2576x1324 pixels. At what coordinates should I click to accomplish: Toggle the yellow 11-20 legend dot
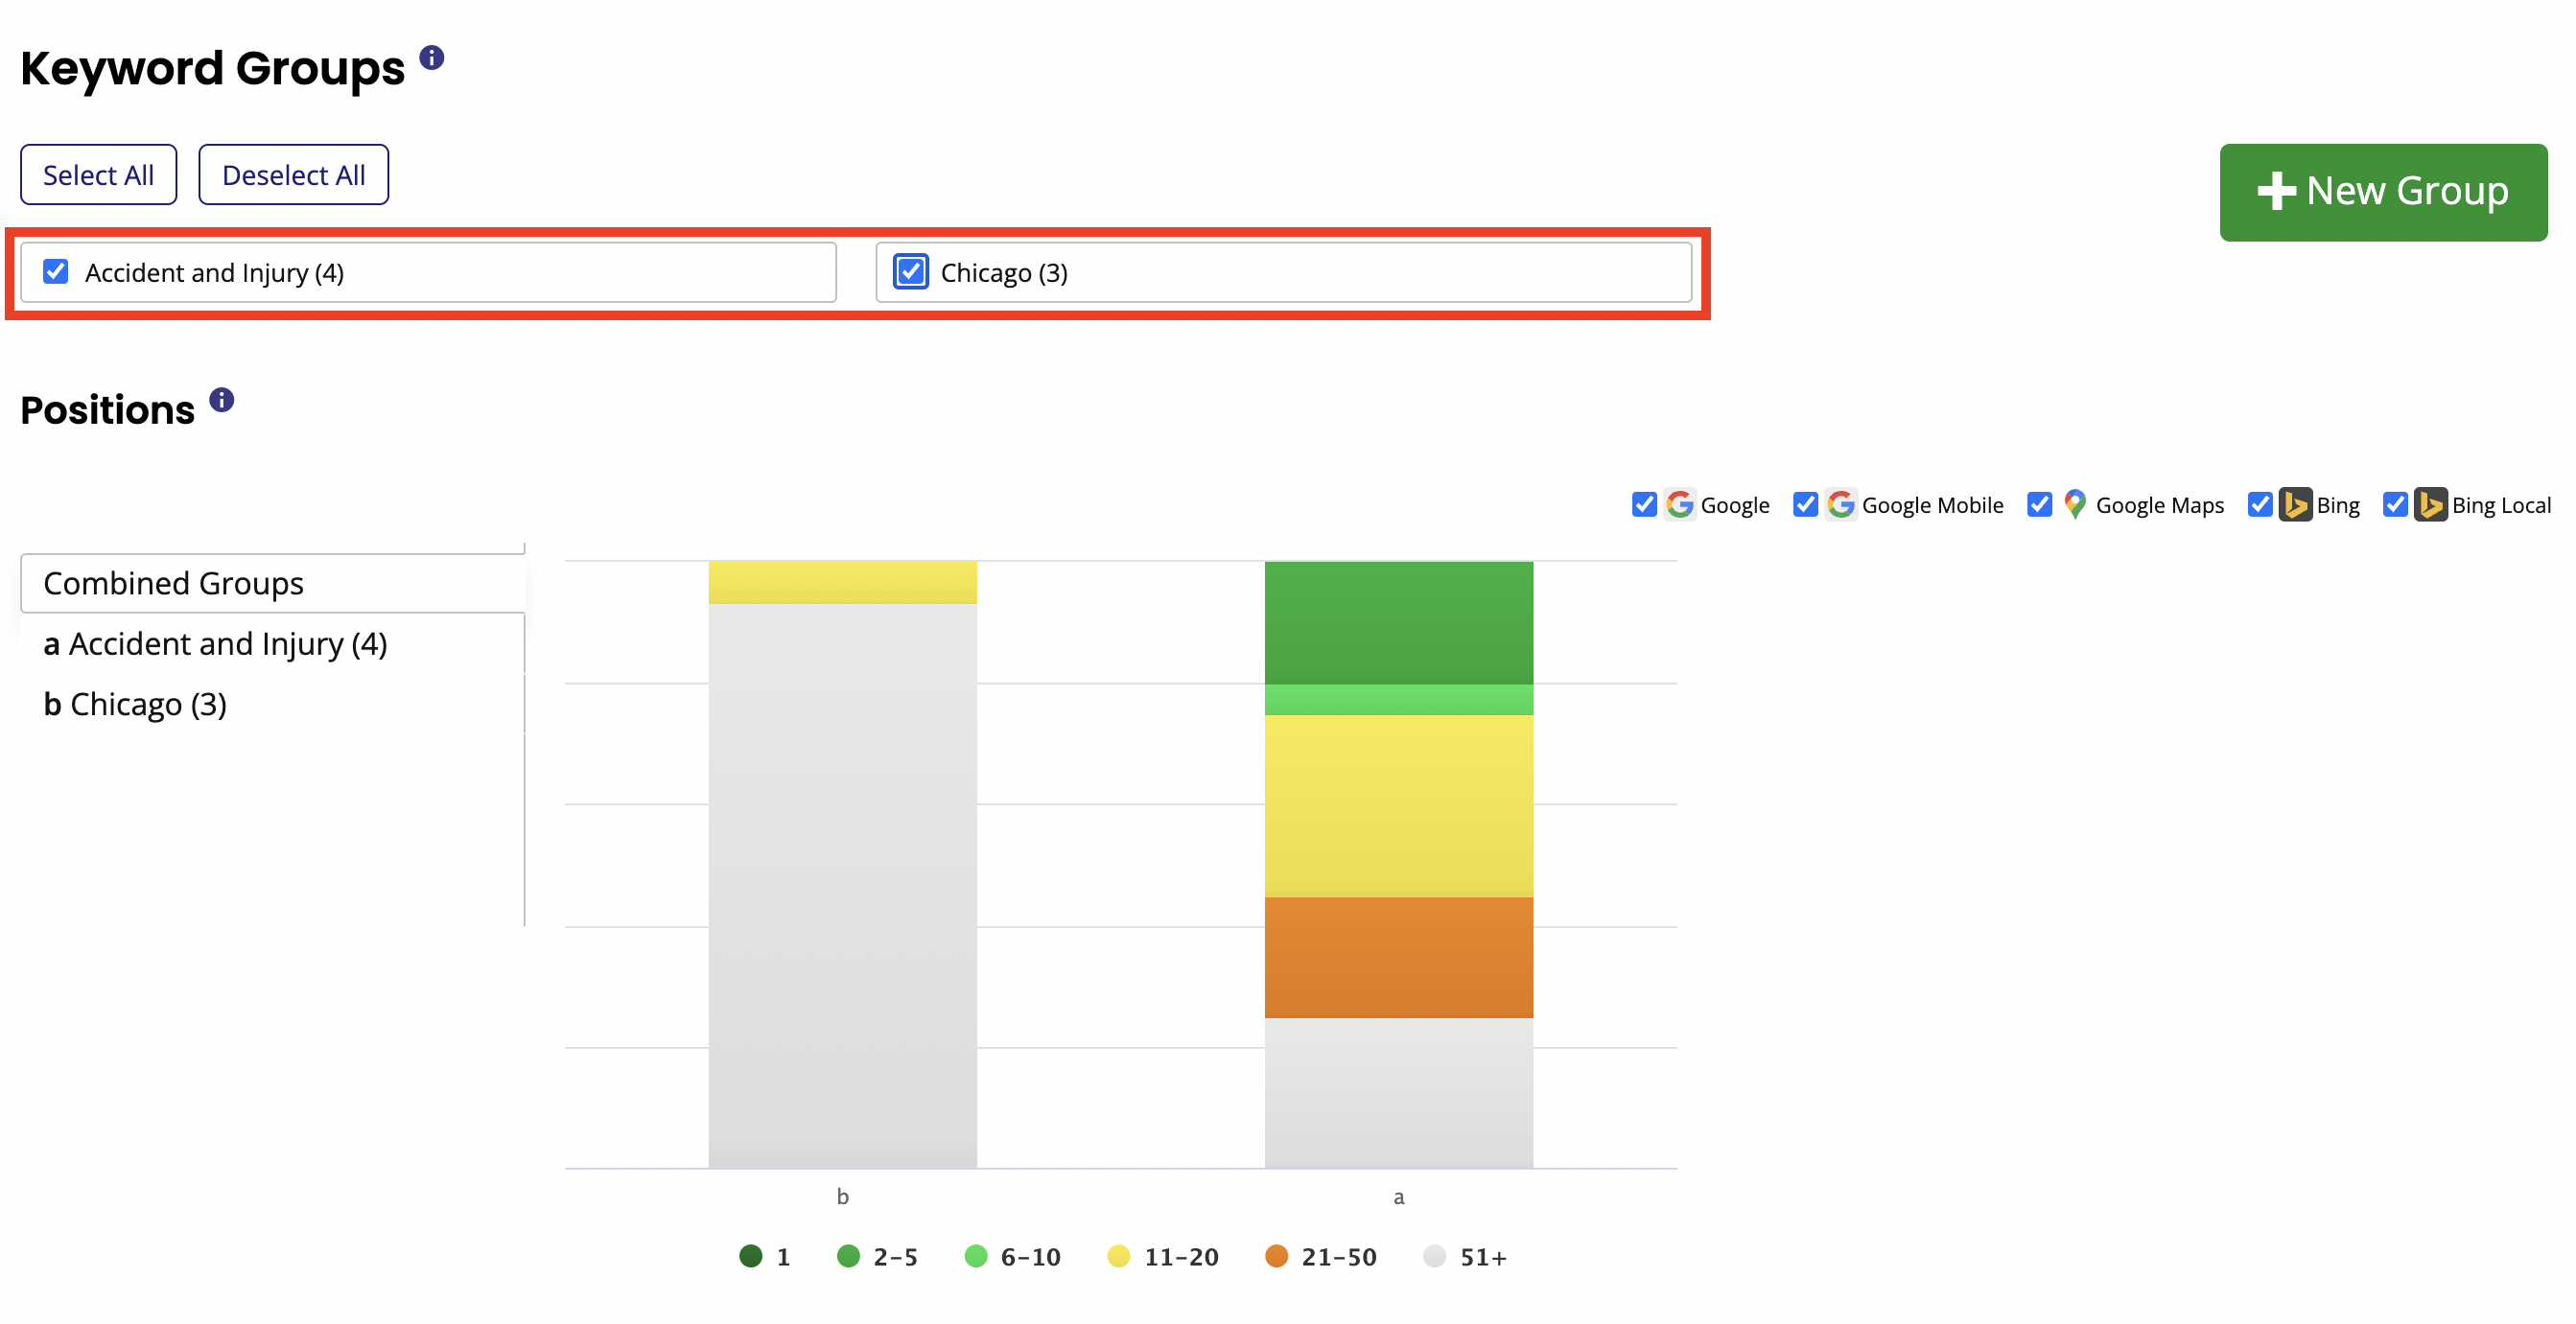pyautogui.click(x=1118, y=1256)
